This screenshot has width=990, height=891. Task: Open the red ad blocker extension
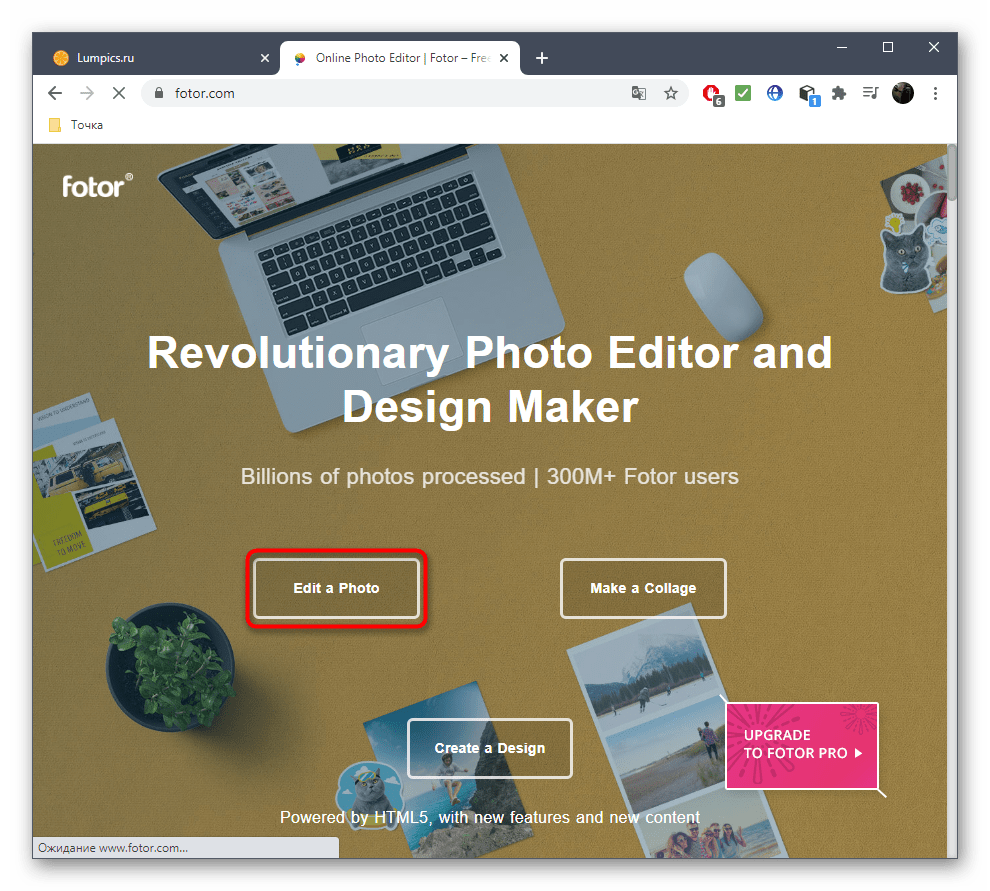tap(712, 93)
